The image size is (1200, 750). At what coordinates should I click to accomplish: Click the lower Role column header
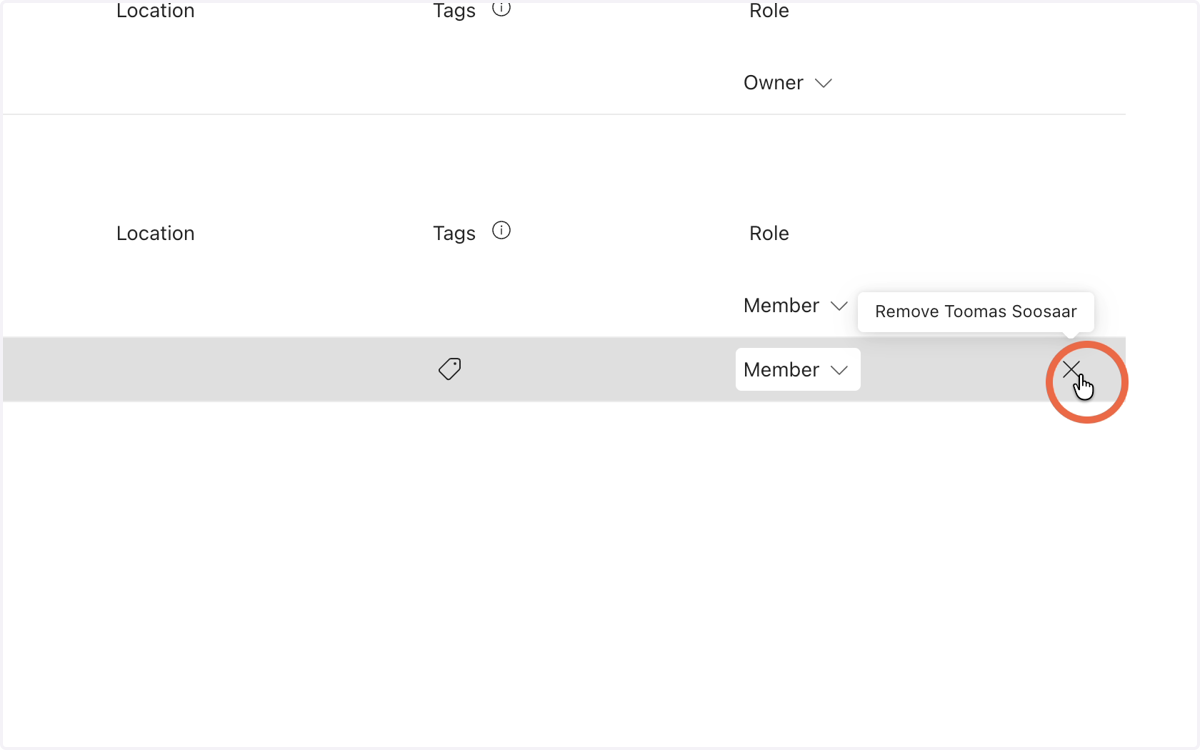point(769,233)
